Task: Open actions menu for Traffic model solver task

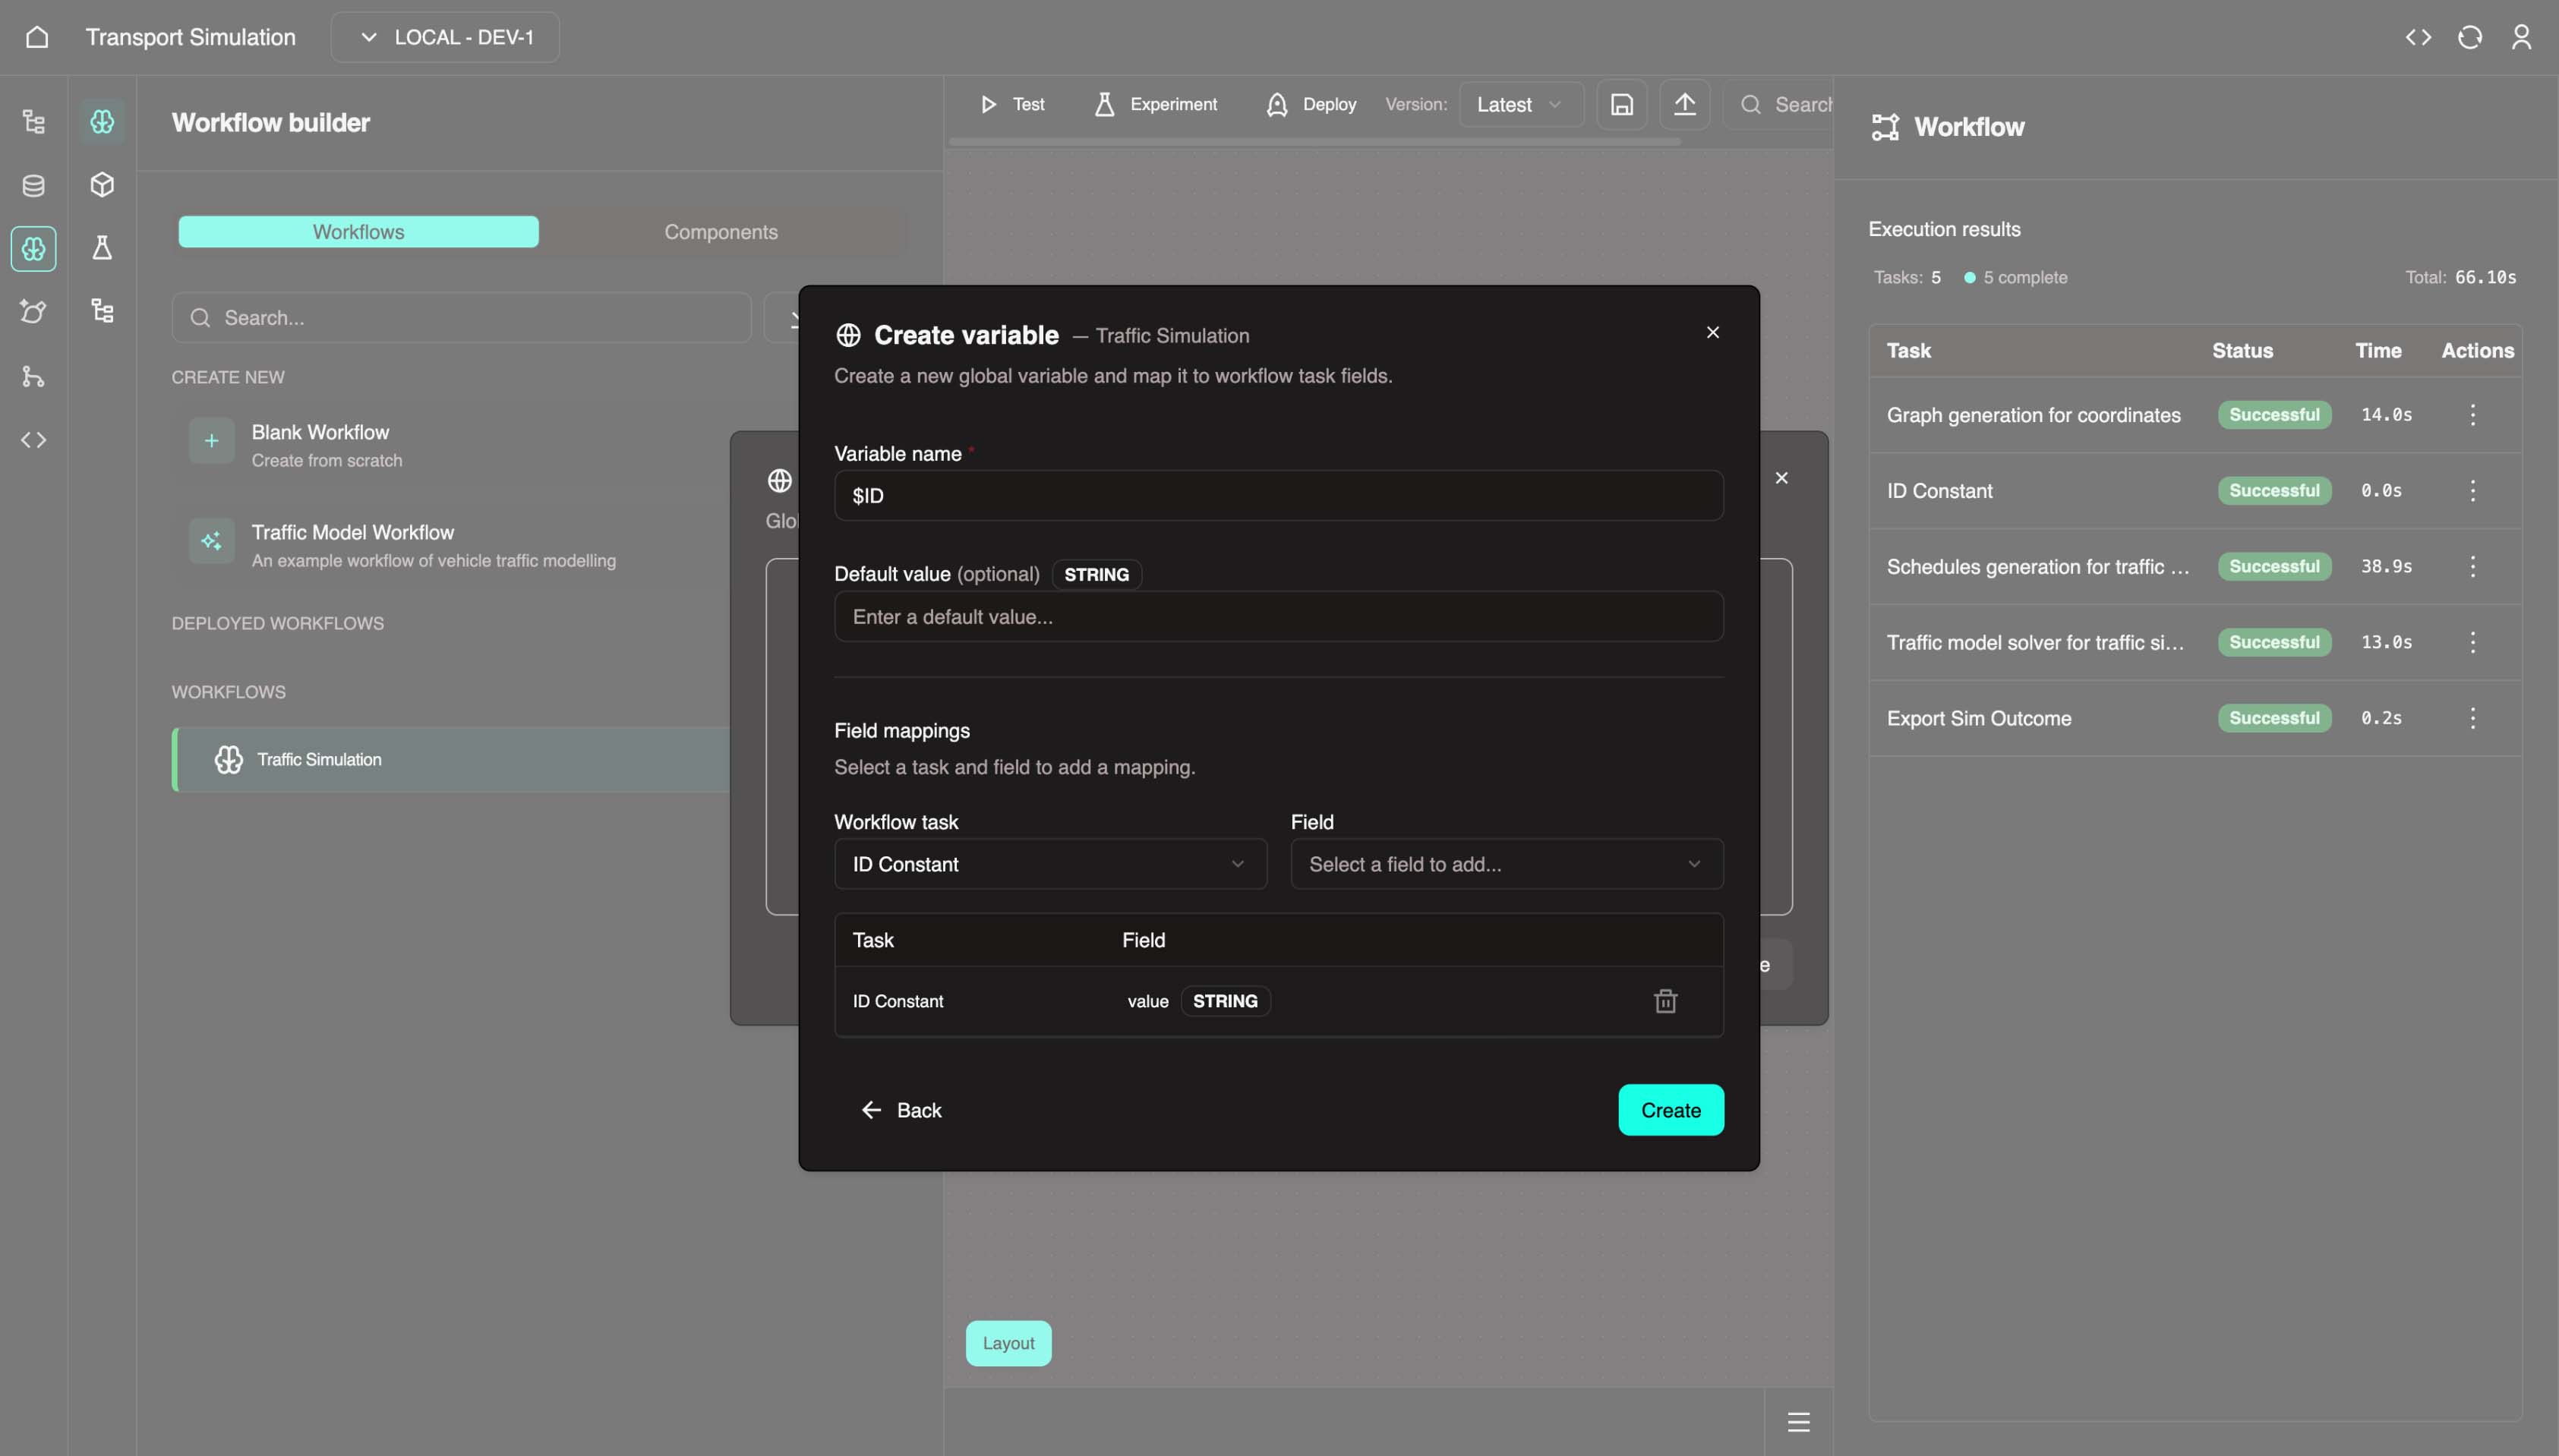Action: point(2473,642)
